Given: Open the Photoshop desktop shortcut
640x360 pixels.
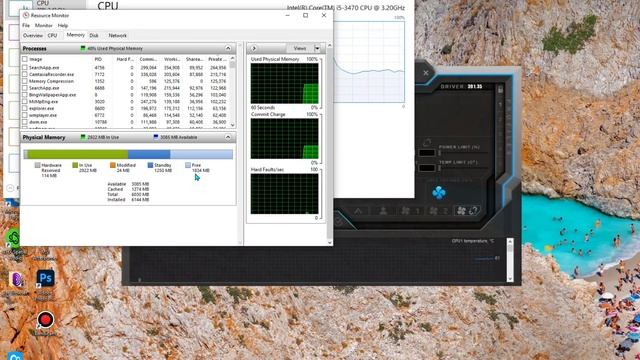Looking at the screenshot, I should tap(45, 278).
